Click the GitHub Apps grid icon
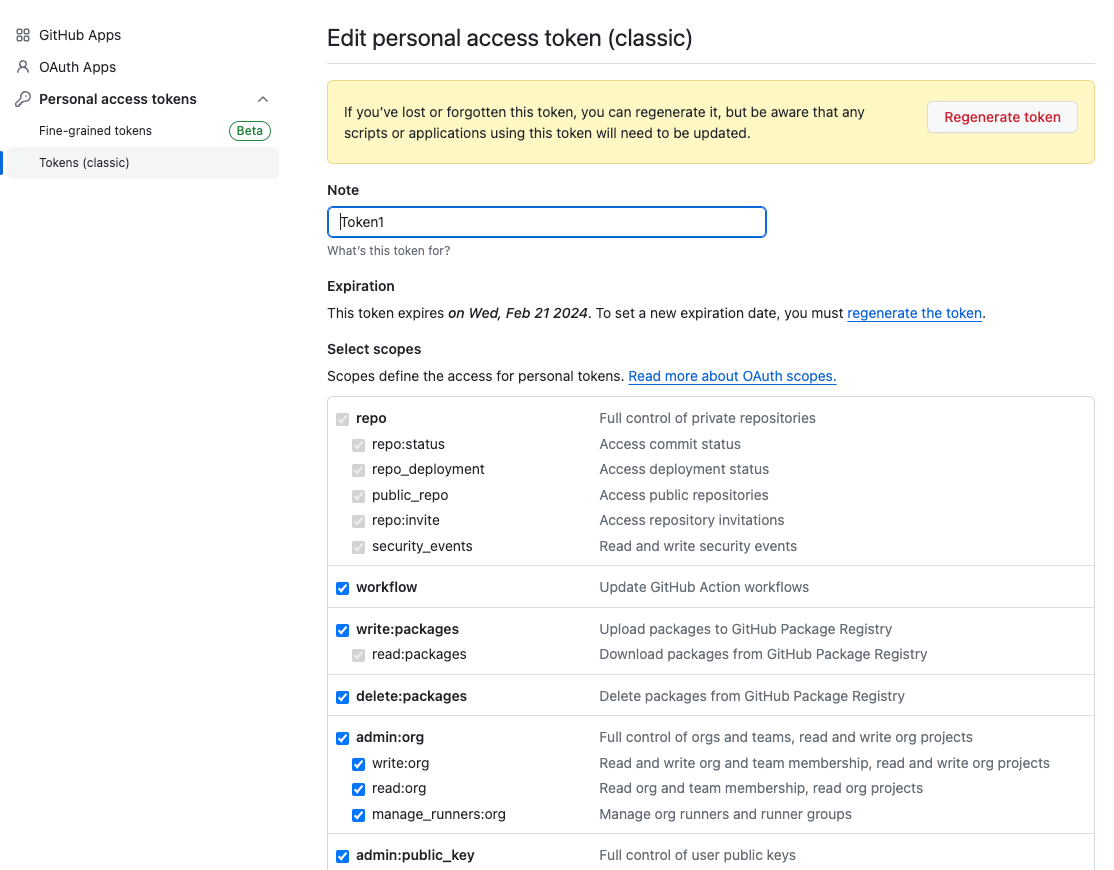Viewport: 1114px width, 870px height. click(23, 35)
